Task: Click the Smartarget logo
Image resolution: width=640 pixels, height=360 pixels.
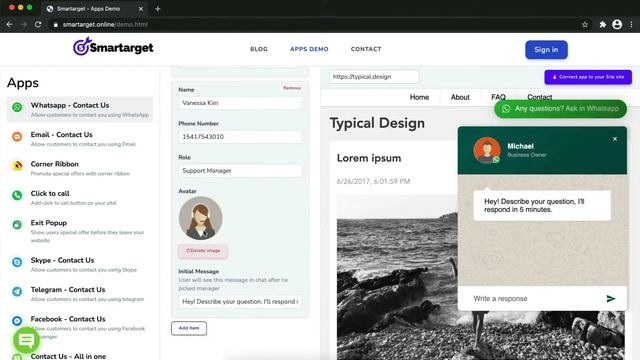Action: pyautogui.click(x=113, y=47)
